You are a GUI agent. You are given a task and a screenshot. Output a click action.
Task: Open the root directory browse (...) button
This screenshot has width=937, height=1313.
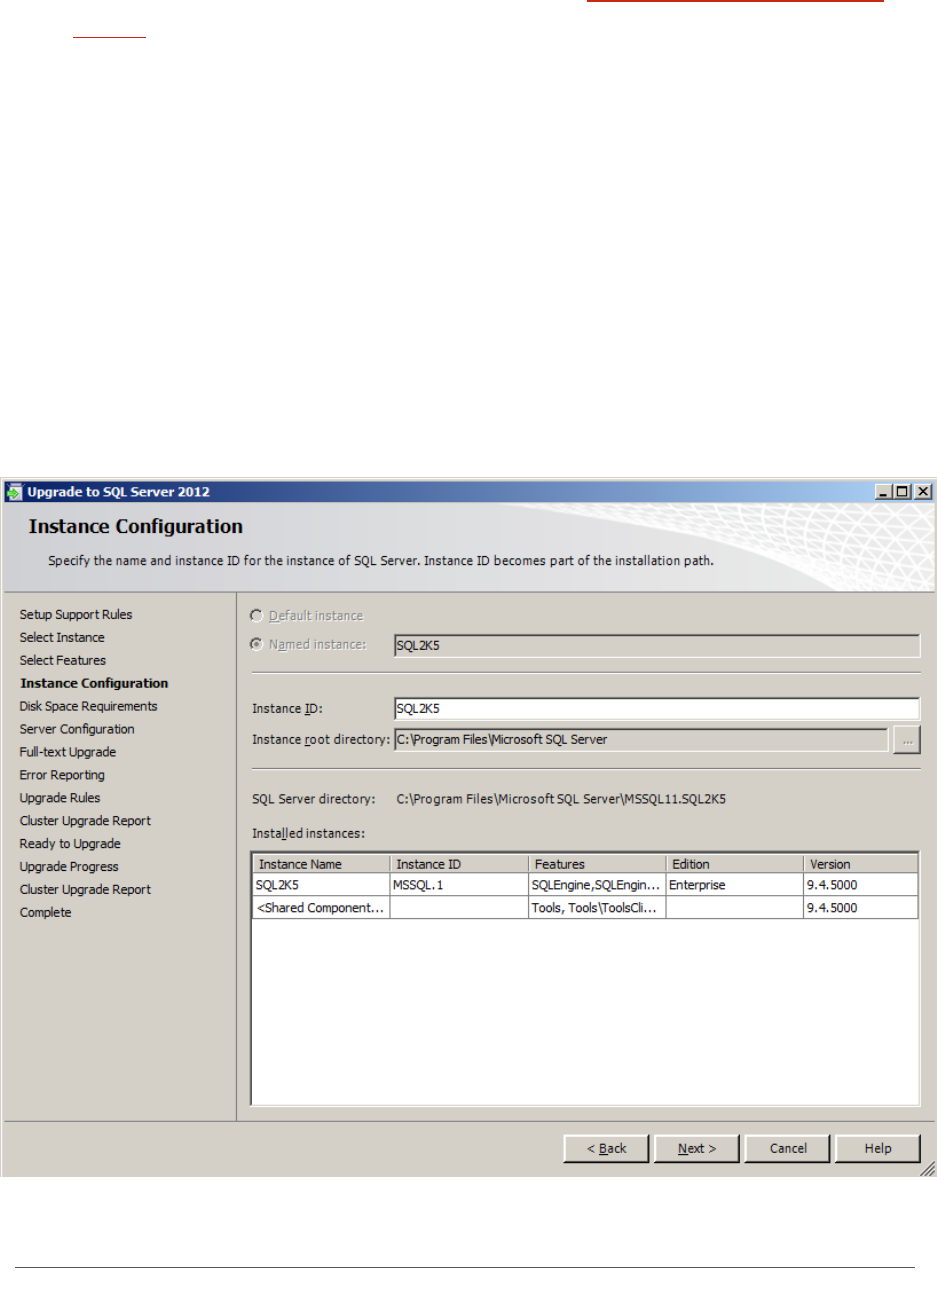[x=907, y=741]
